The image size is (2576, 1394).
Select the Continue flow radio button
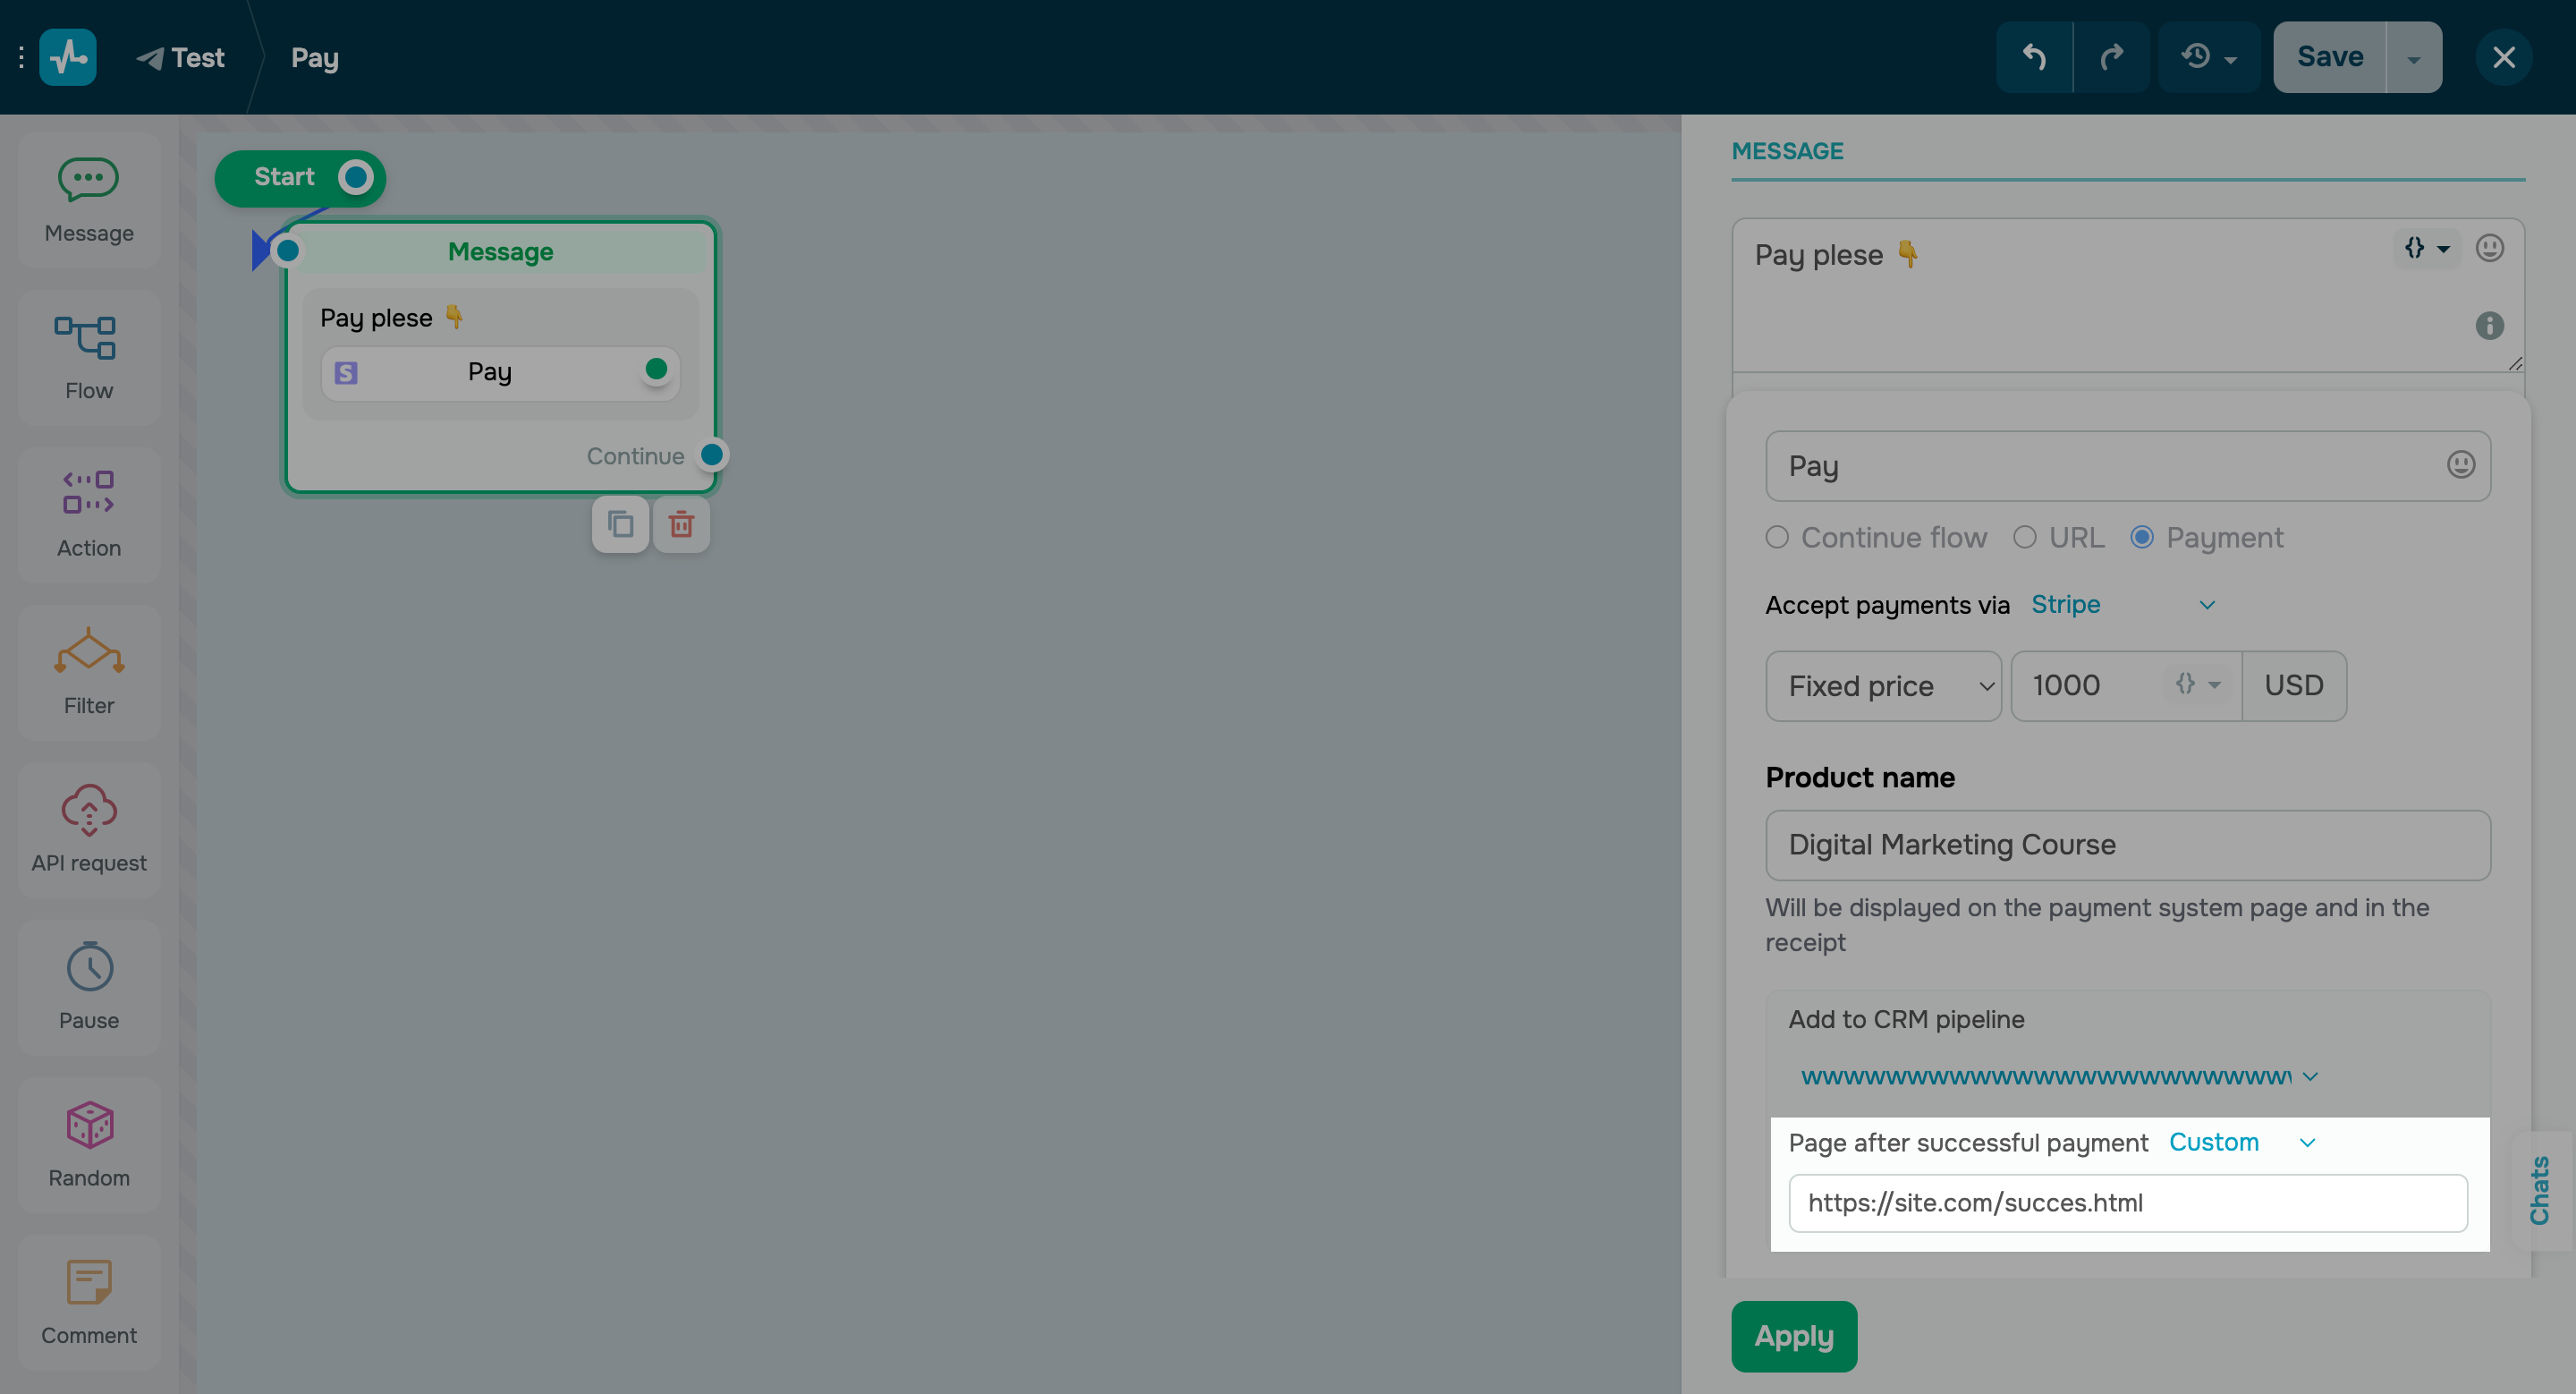click(x=1778, y=537)
